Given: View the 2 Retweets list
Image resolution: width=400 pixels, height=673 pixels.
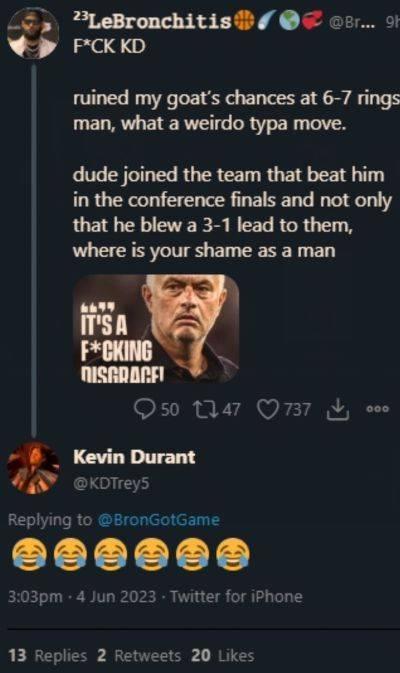Looking at the screenshot, I should point(139,655).
